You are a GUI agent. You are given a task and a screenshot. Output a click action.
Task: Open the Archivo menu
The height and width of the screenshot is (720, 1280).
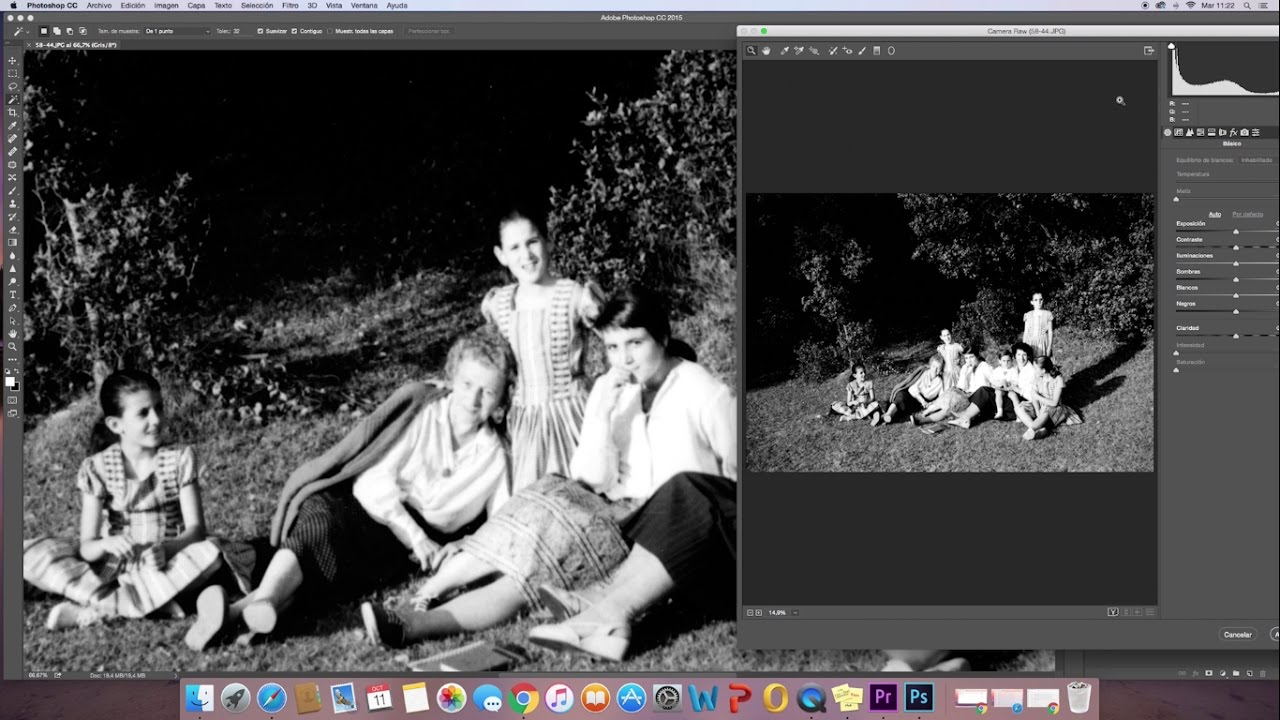99,5
